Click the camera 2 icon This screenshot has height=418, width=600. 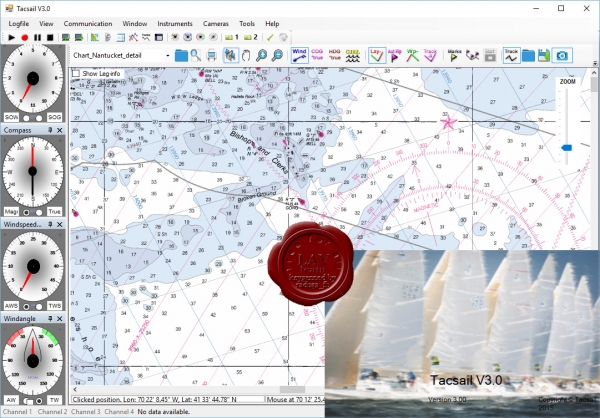(x=251, y=37)
